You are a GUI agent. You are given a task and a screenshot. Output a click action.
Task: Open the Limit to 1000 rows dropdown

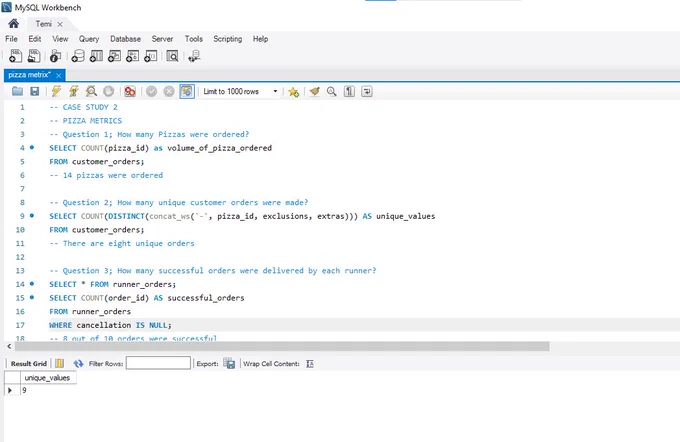click(240, 92)
